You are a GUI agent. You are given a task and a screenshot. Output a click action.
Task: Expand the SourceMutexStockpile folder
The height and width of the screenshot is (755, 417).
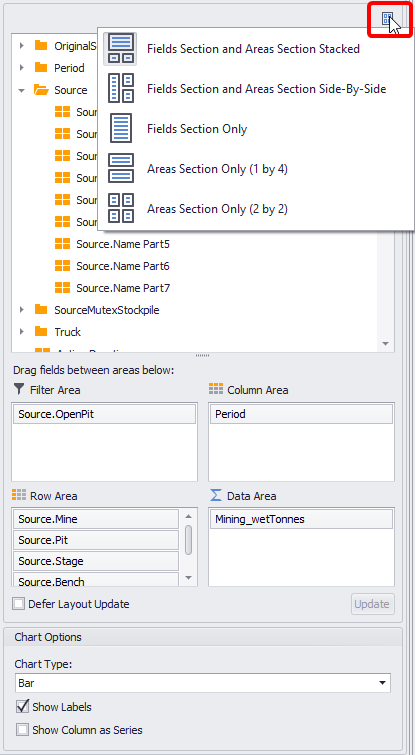(x=22, y=310)
